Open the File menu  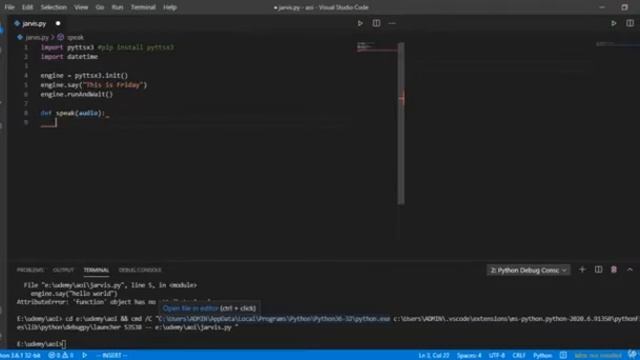click(9, 7)
